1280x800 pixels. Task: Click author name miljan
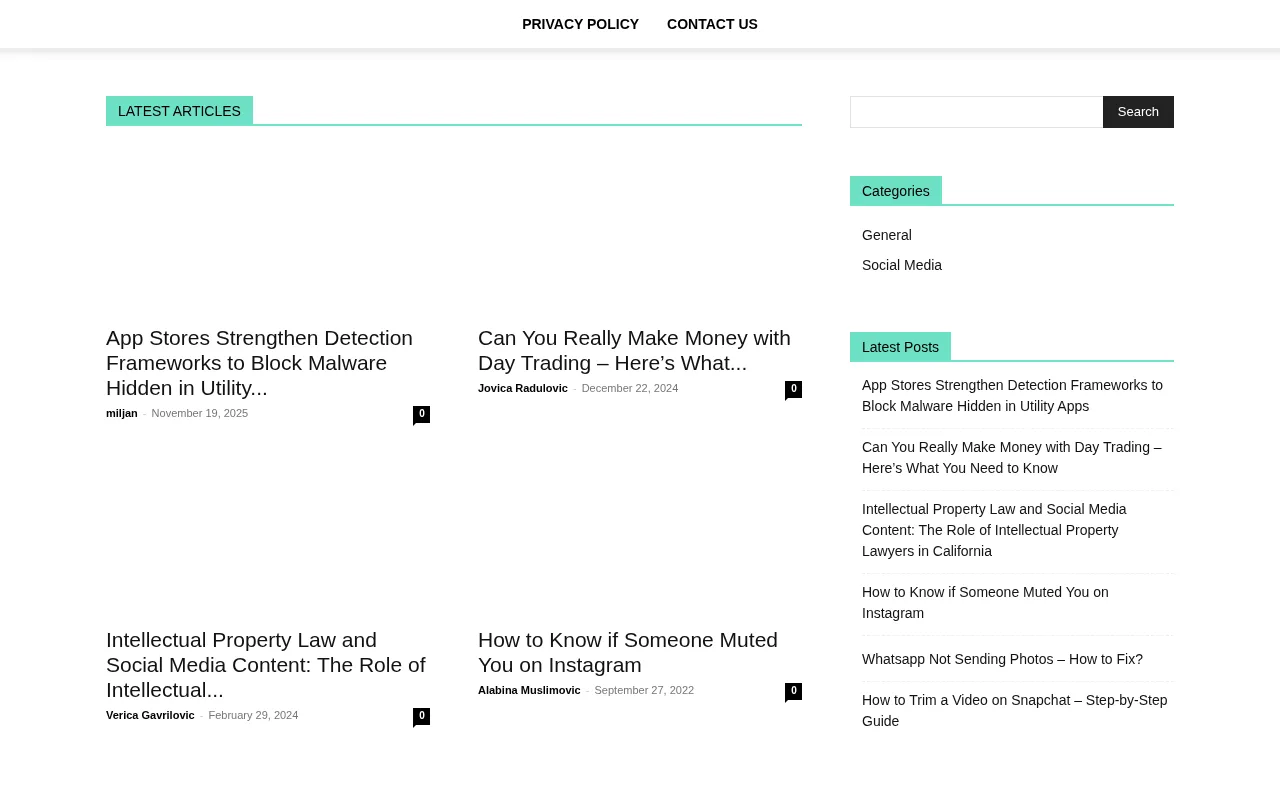[x=122, y=413]
